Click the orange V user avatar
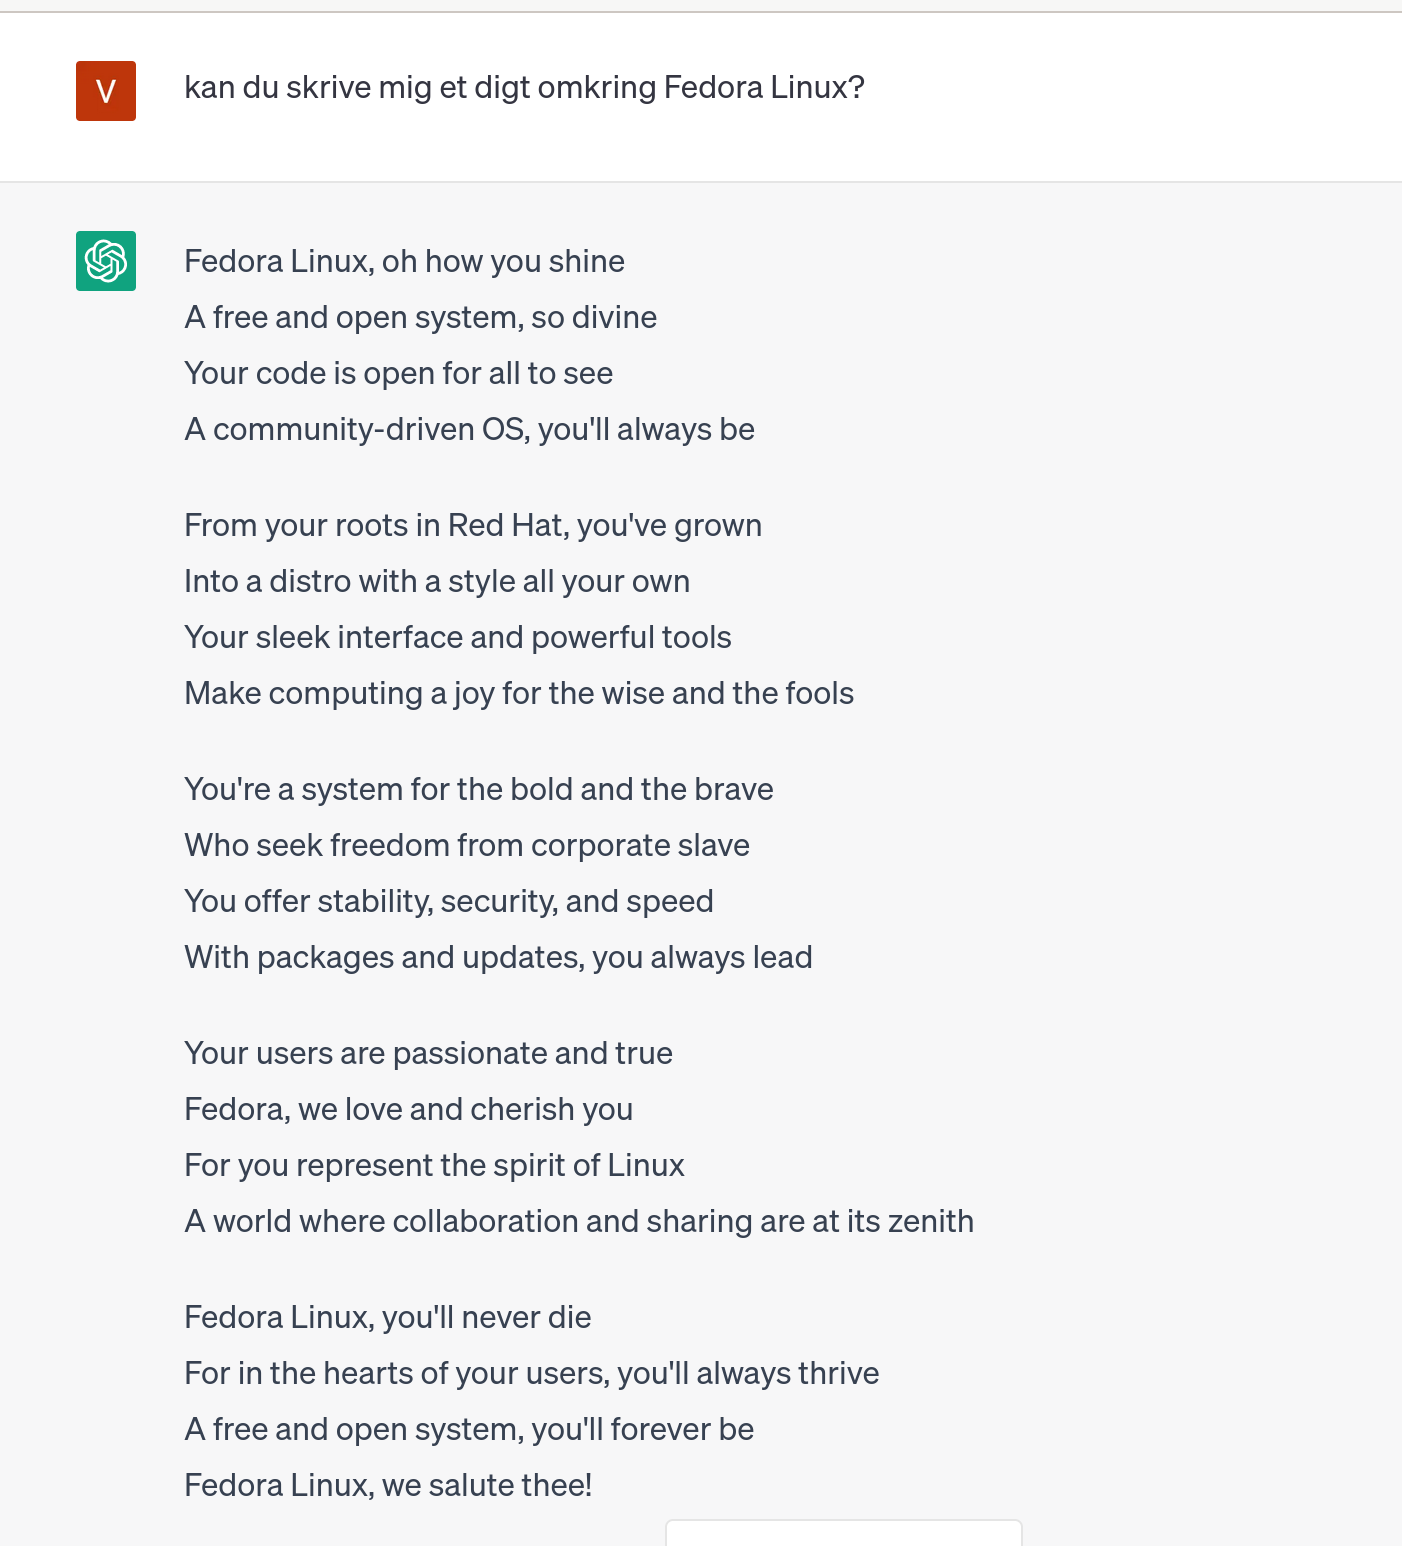Screen dimensions: 1402x1546 [x=106, y=91]
